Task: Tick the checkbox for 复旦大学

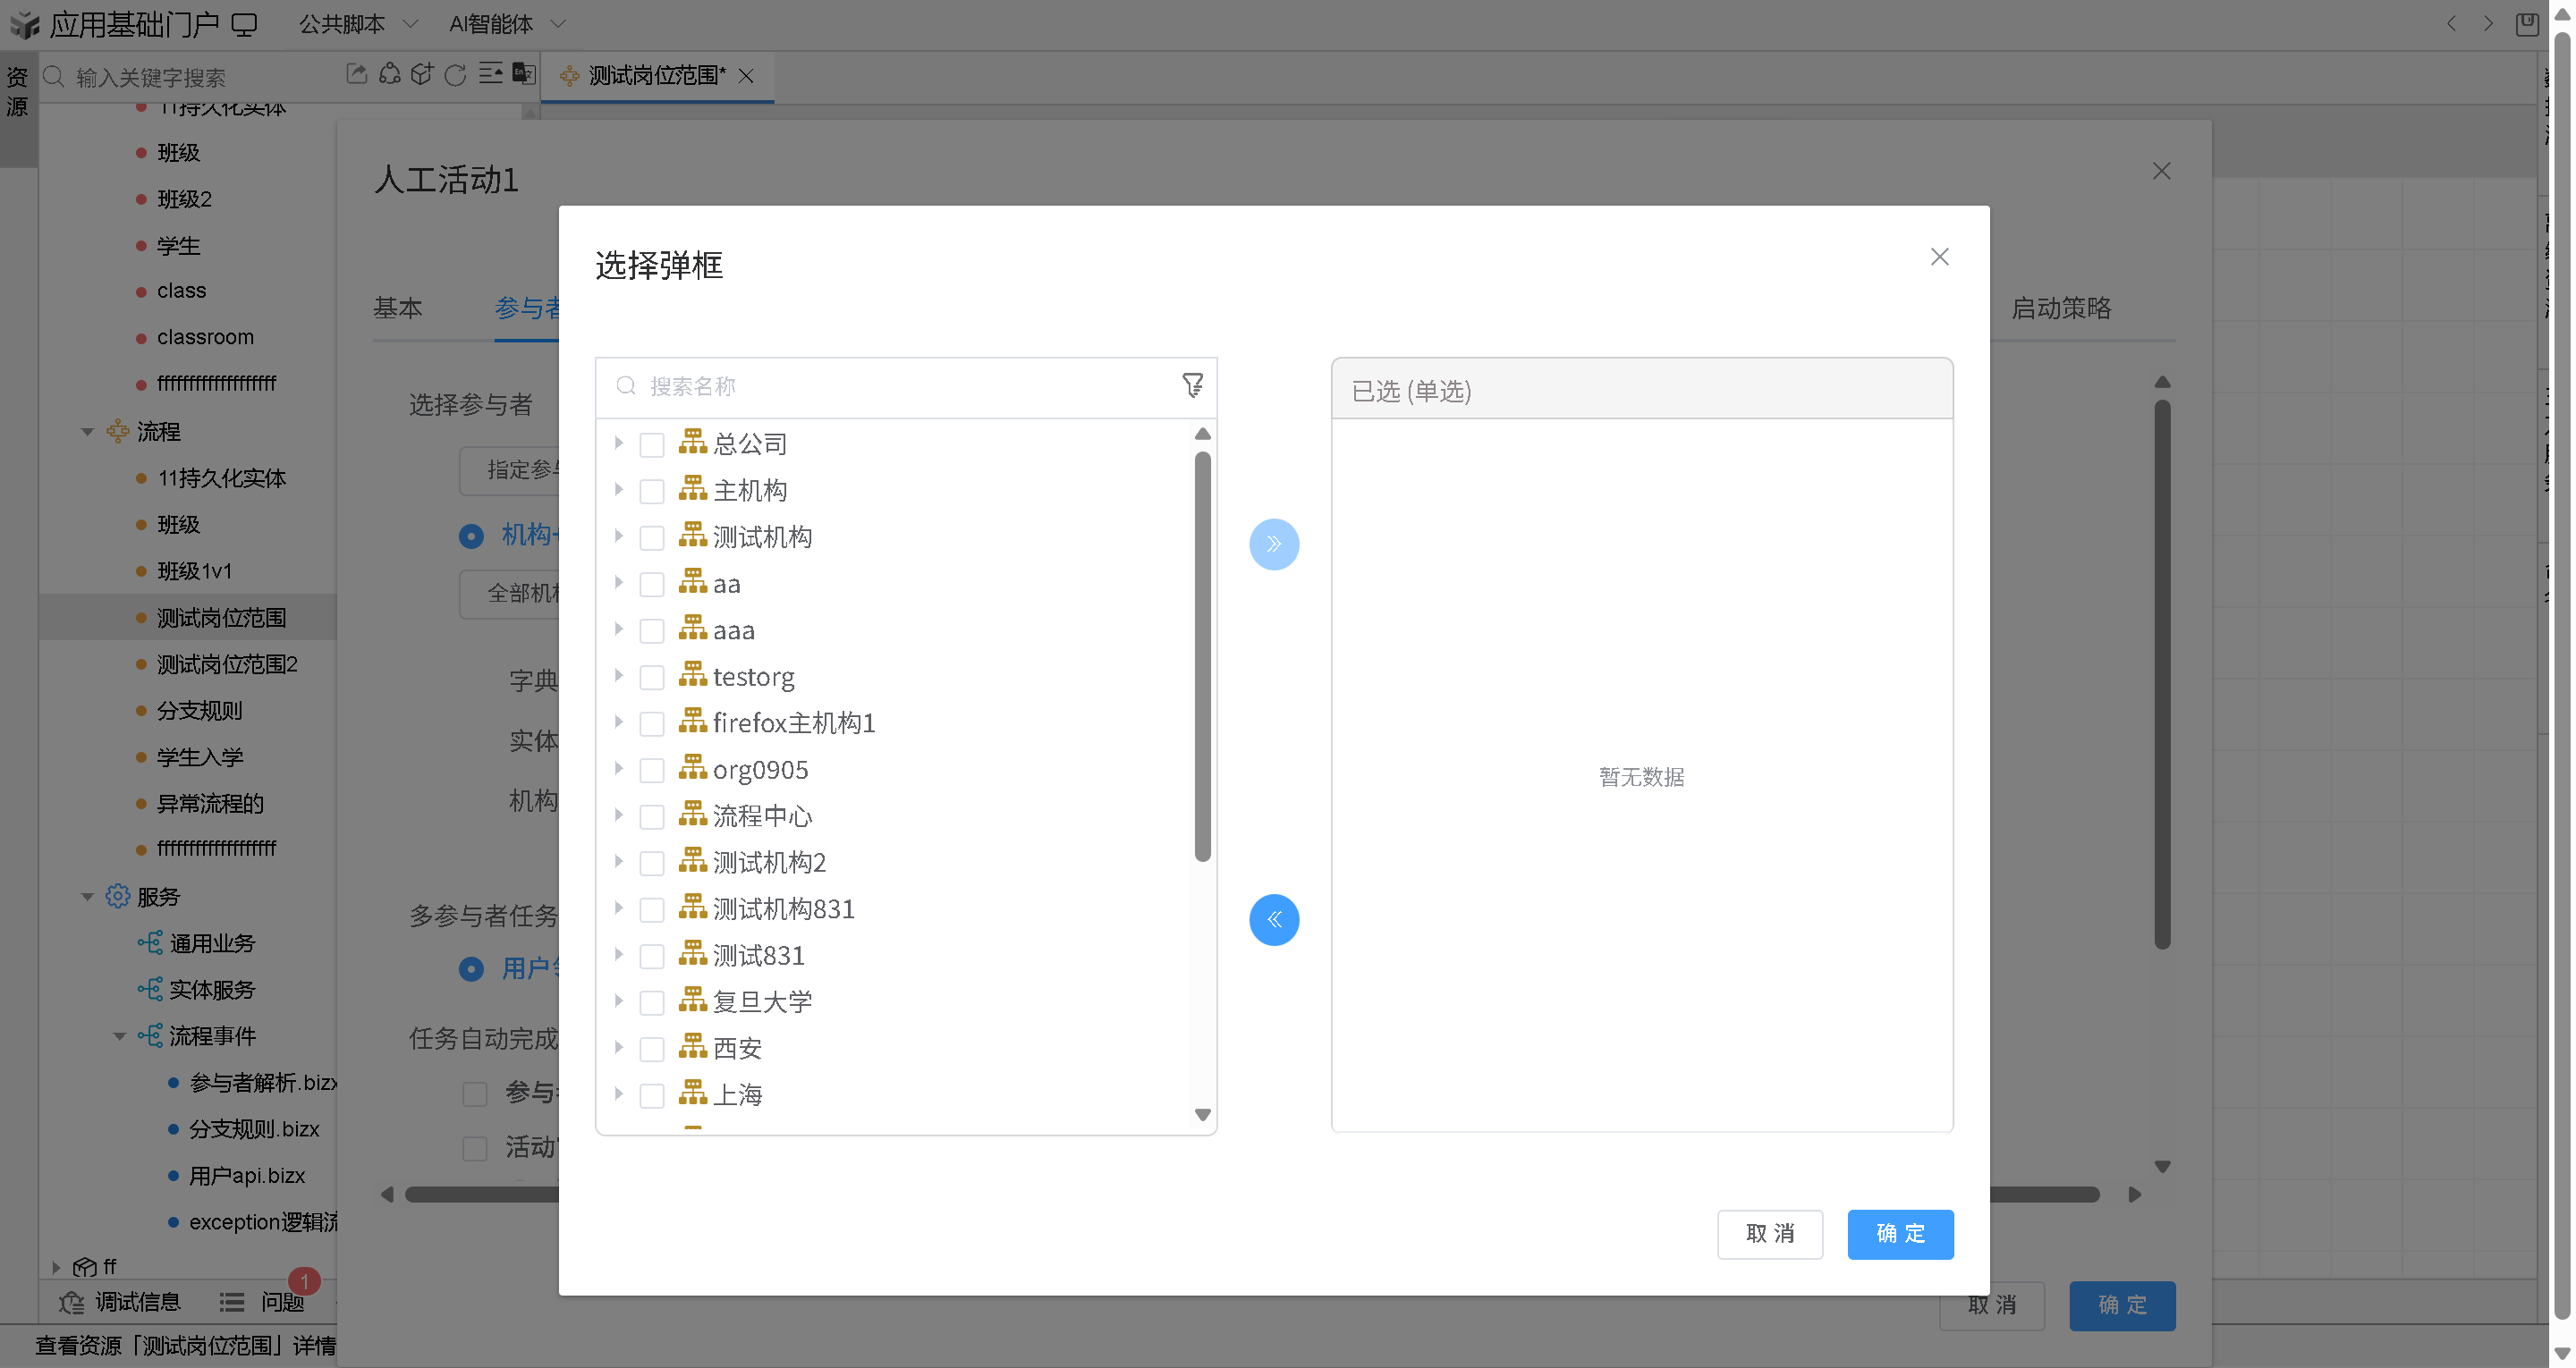Action: tap(651, 1002)
